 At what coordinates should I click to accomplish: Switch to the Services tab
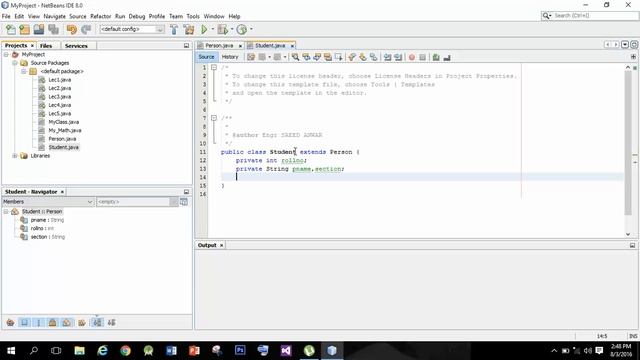point(76,46)
